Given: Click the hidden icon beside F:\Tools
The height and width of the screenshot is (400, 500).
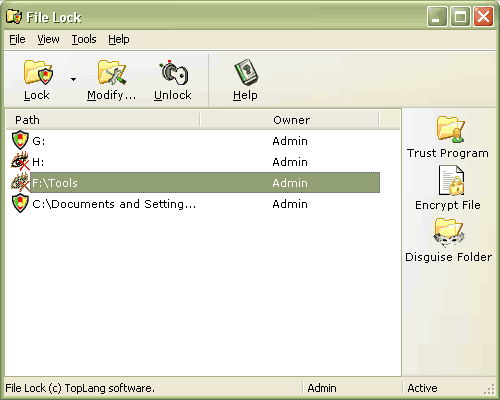Looking at the screenshot, I should pos(20,182).
